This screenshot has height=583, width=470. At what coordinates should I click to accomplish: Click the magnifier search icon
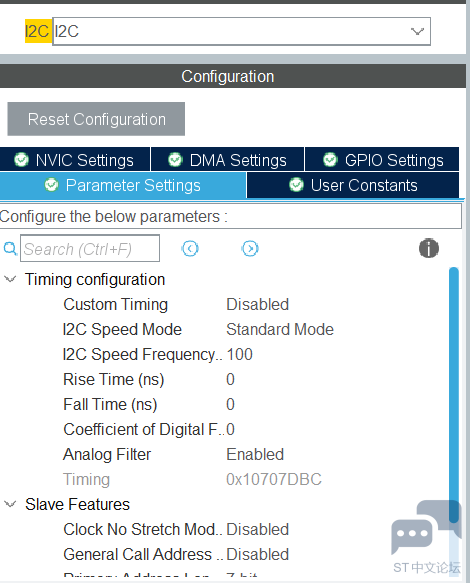(x=10, y=248)
